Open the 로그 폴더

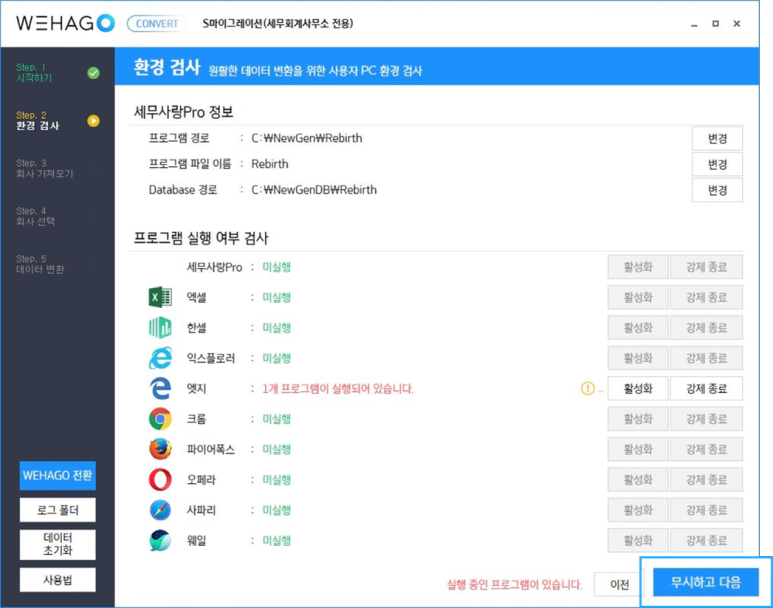58,510
